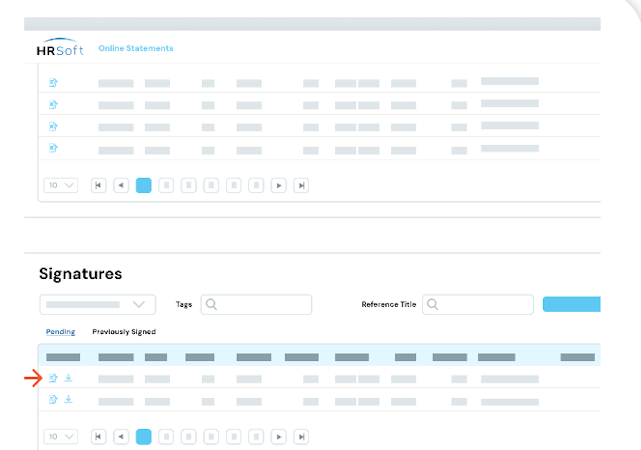Jump to first page in upper table pager
This screenshot has height=450, width=641.
click(99, 186)
